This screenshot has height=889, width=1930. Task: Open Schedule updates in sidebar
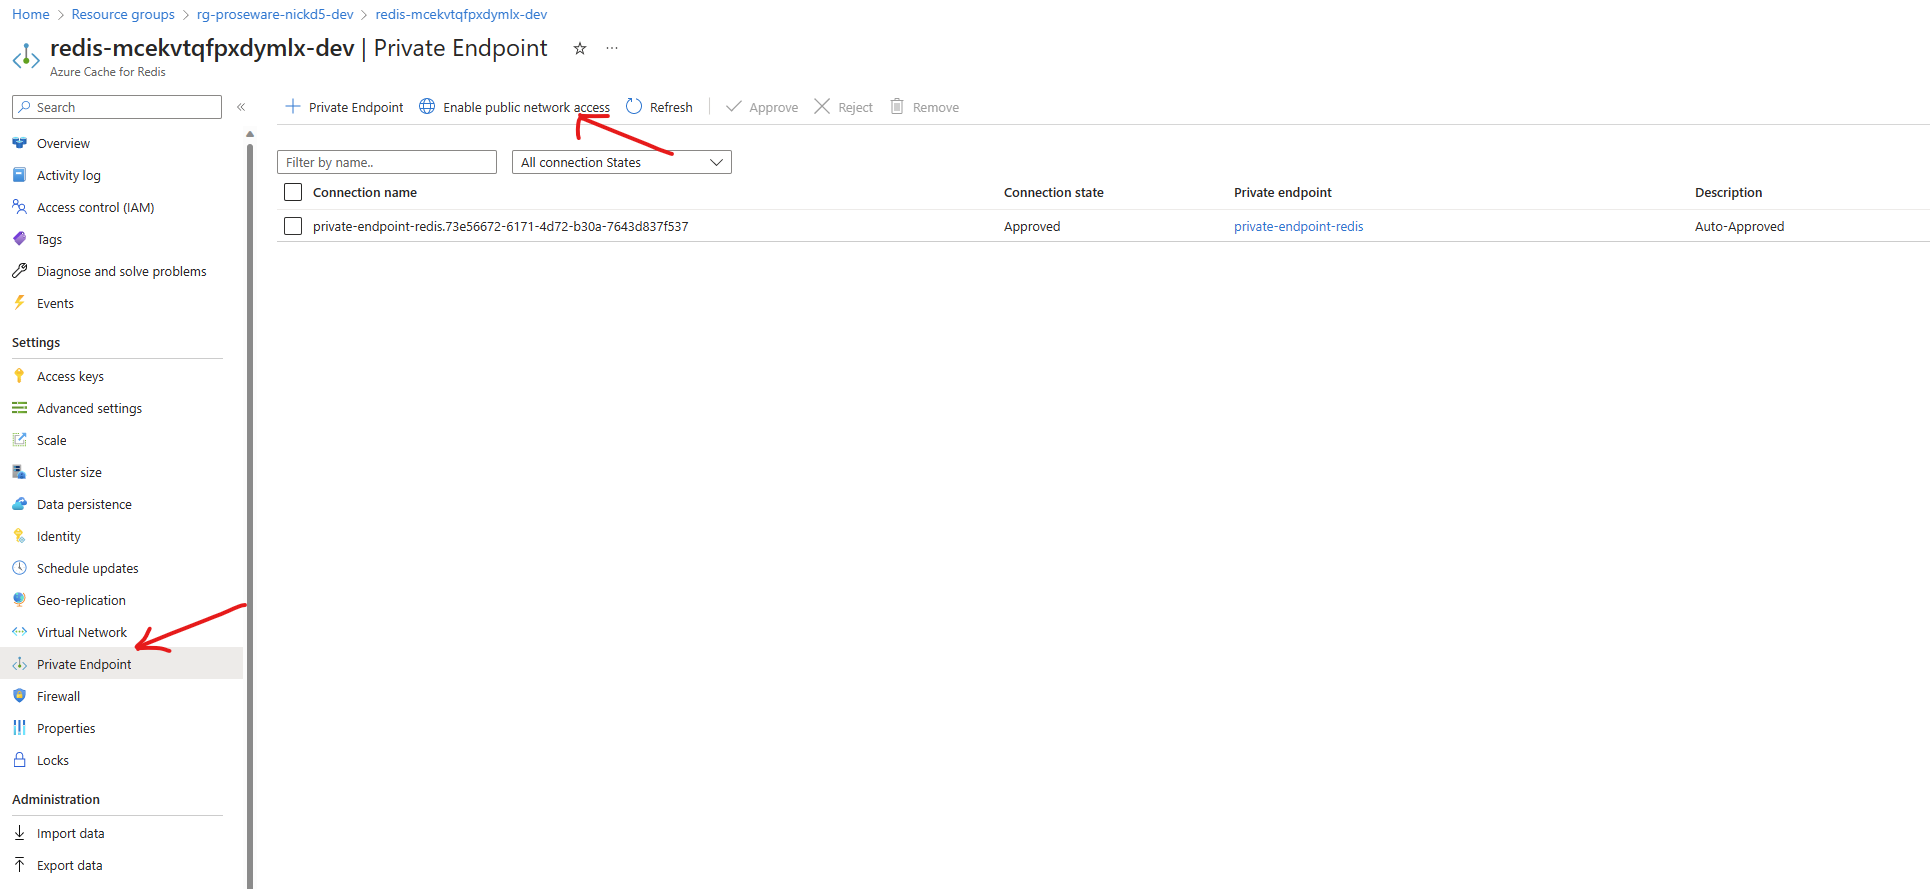click(88, 568)
